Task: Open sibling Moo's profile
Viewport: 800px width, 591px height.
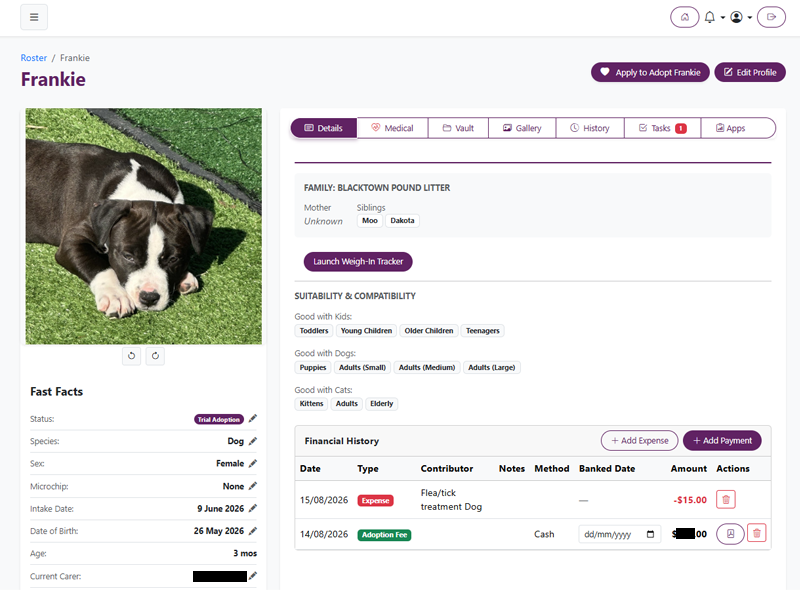Action: click(x=370, y=221)
